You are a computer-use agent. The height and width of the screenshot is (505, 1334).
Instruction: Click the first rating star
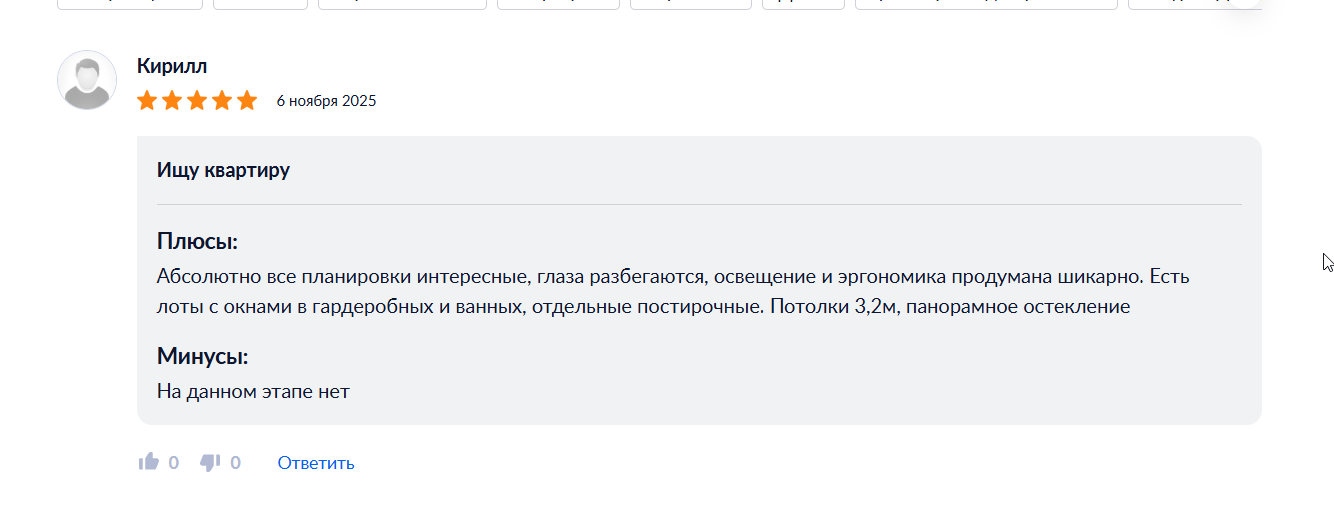coord(147,100)
